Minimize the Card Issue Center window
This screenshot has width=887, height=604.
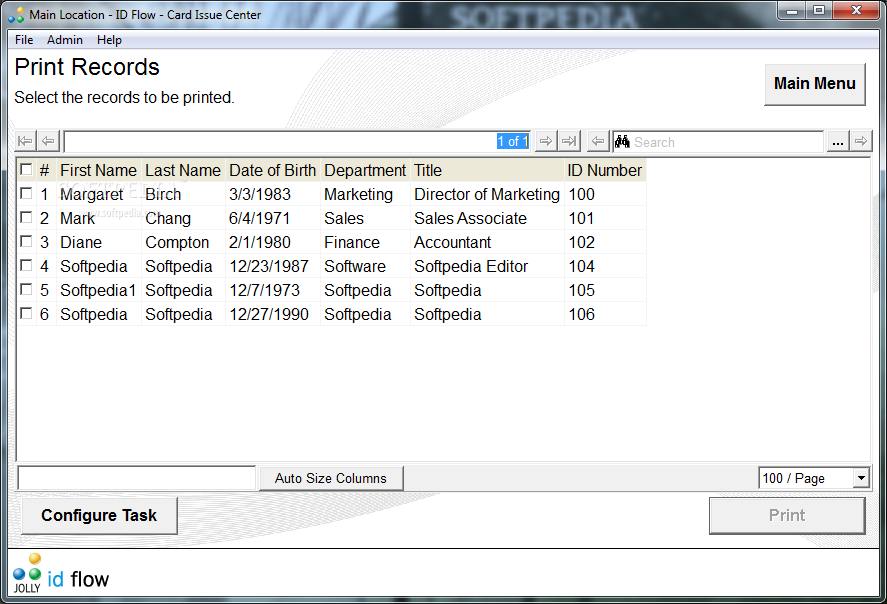tap(793, 10)
